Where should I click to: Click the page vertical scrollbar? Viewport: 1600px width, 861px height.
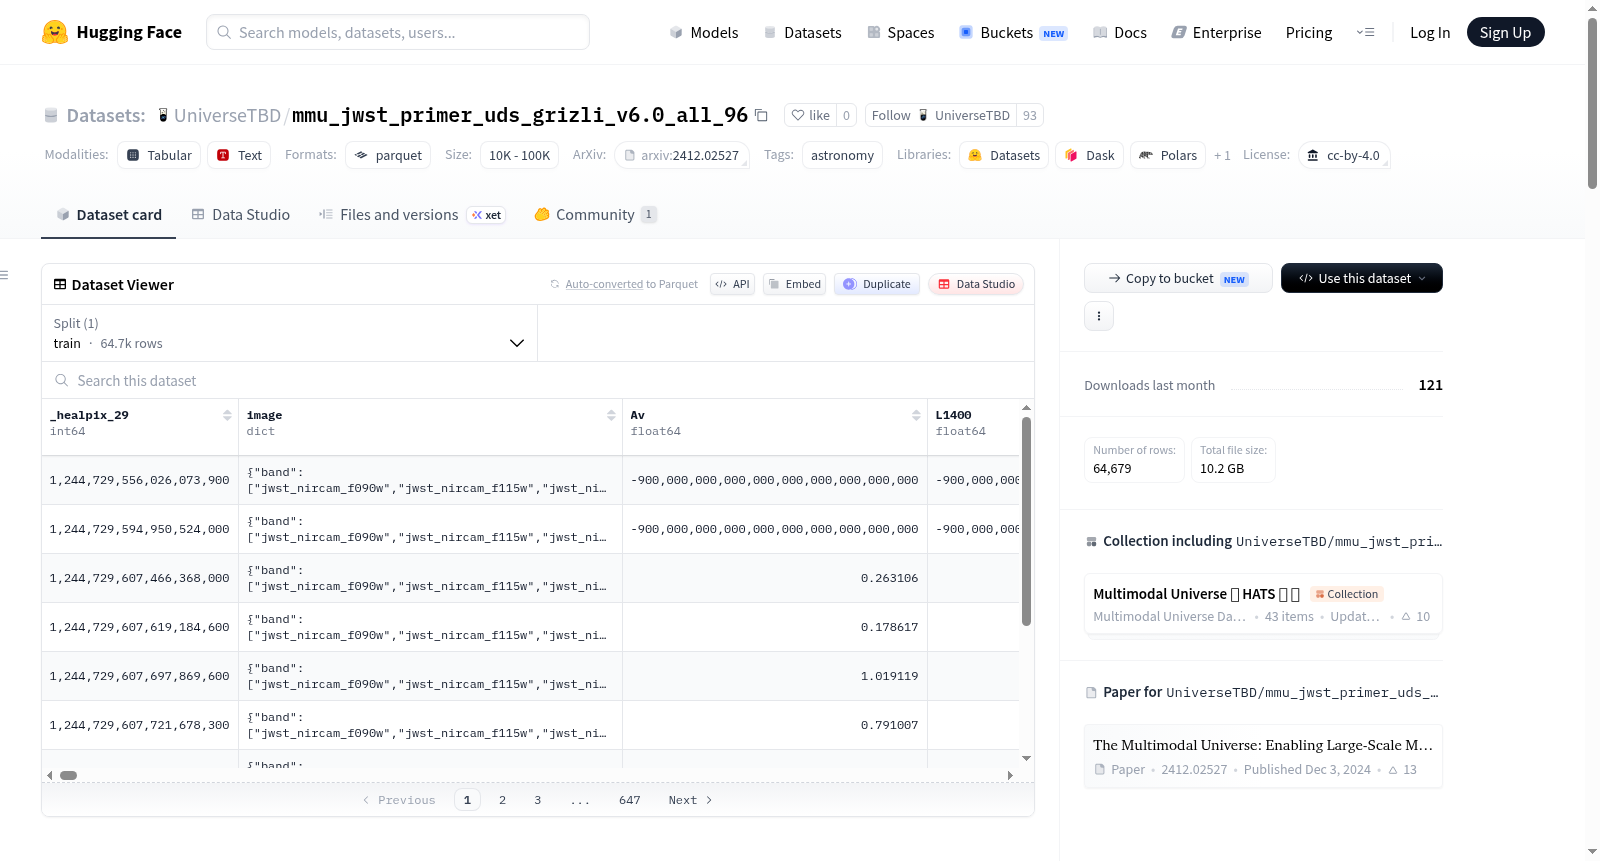tap(1592, 103)
